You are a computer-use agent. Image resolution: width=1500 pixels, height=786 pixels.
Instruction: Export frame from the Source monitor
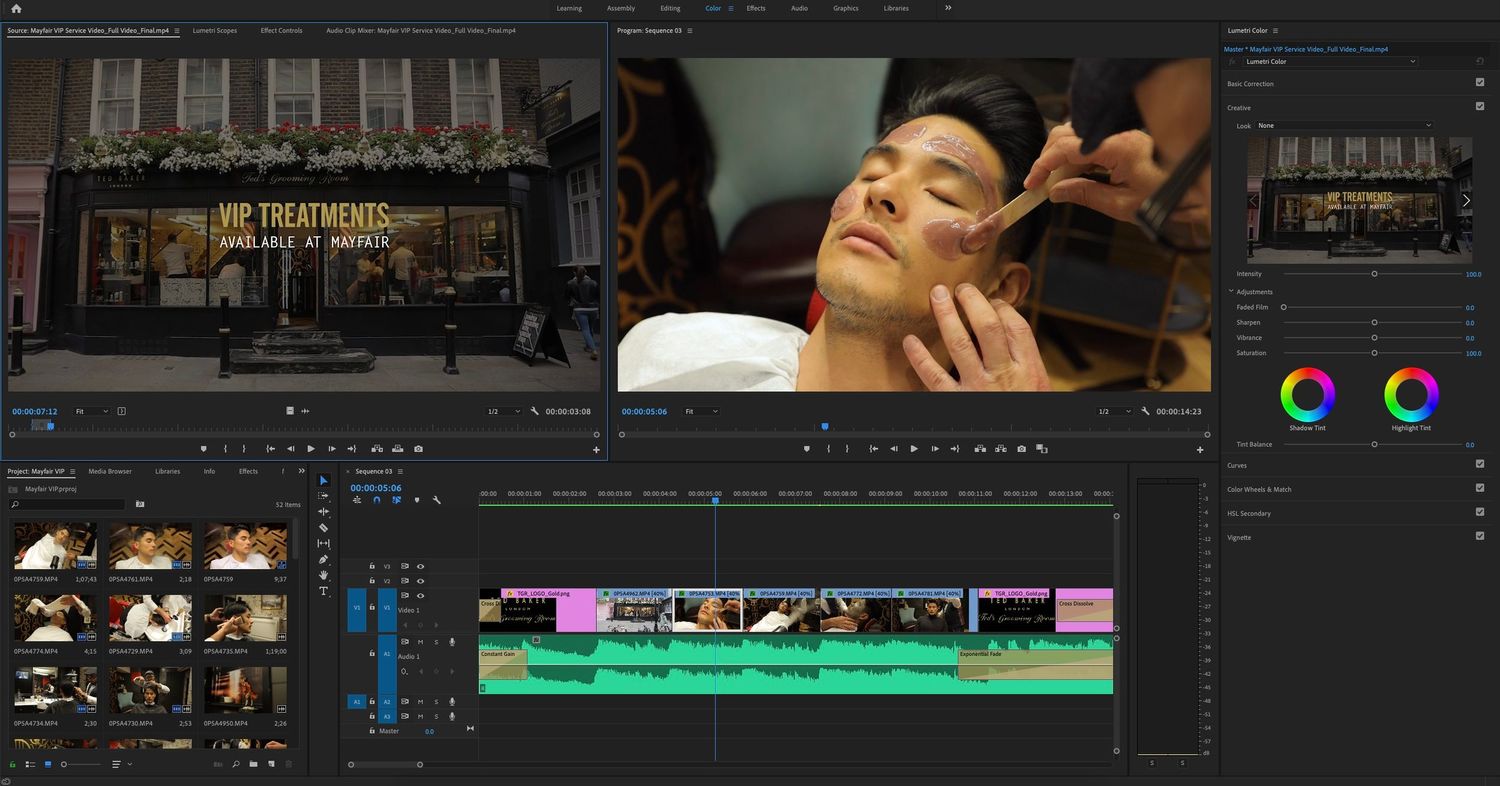(x=418, y=449)
